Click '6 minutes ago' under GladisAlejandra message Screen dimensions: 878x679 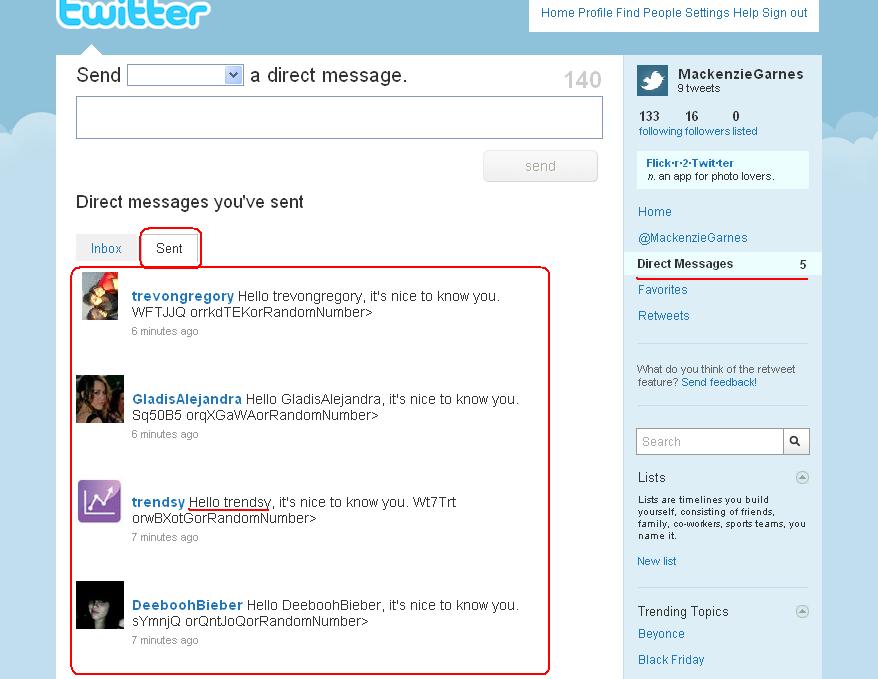[x=165, y=434]
